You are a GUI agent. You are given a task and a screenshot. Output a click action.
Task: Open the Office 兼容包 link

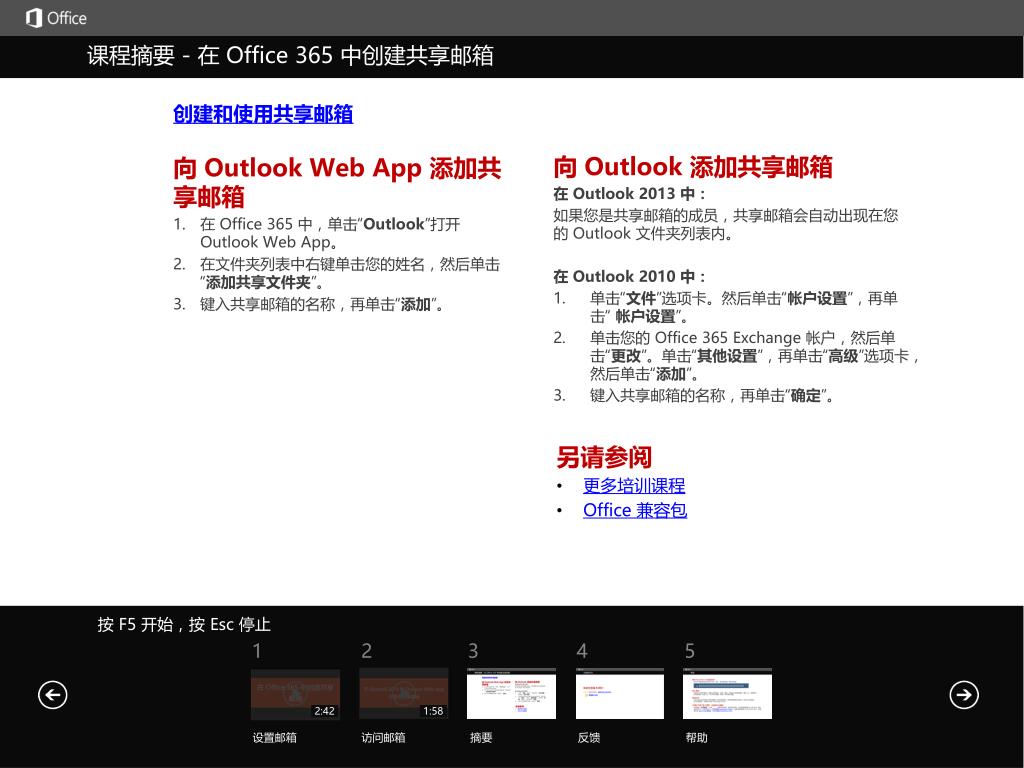point(635,510)
